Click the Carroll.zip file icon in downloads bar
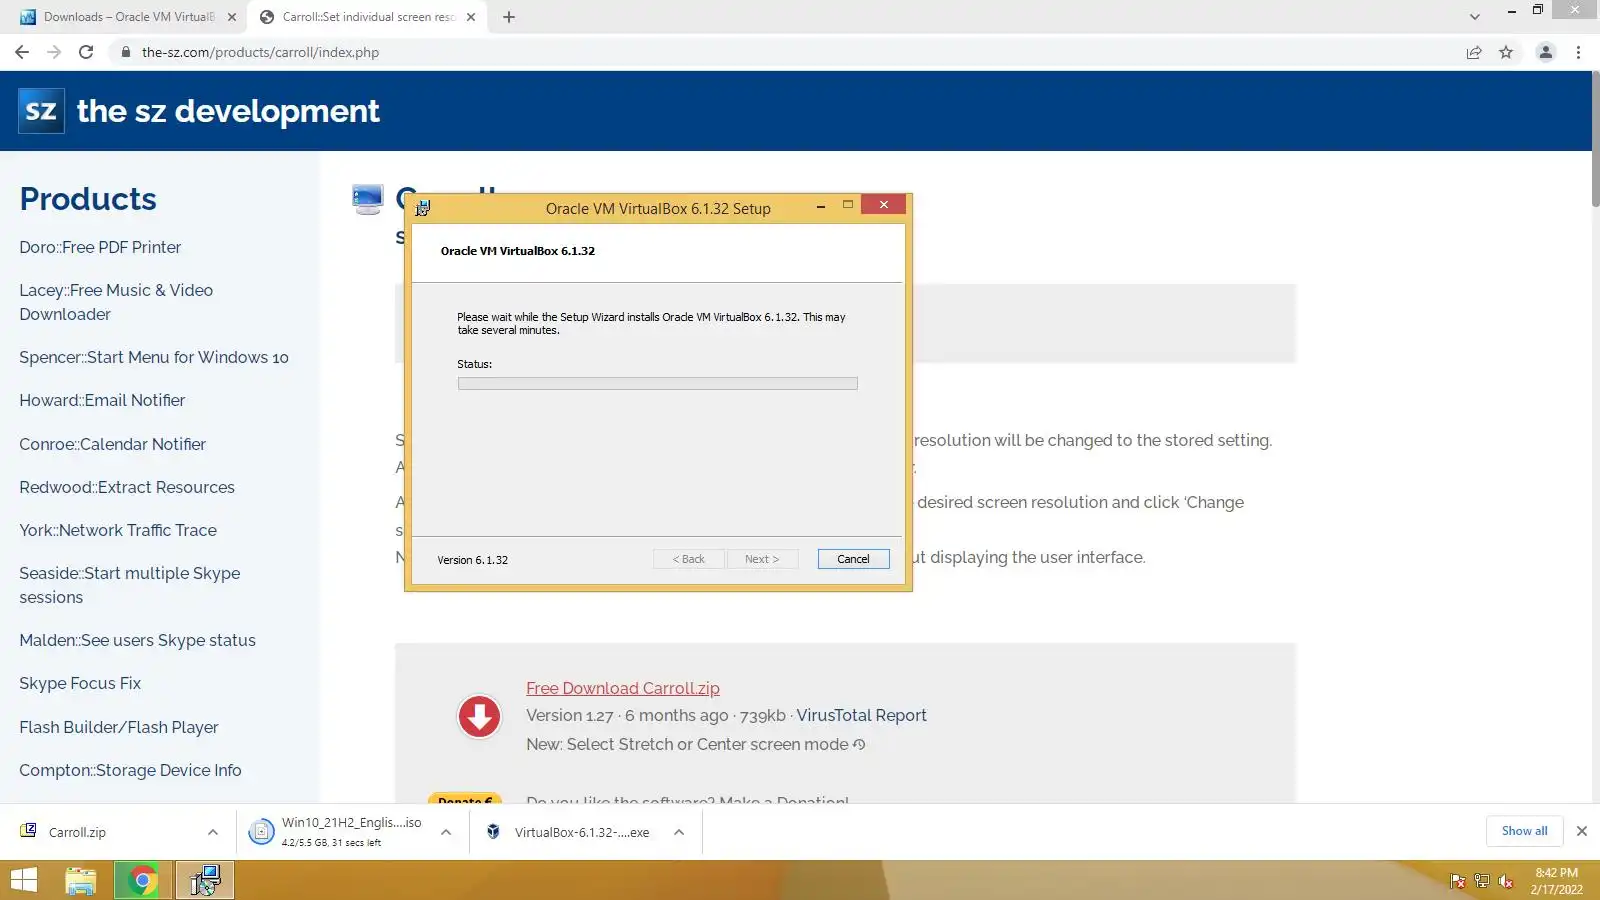Viewport: 1600px width, 900px height. [28, 831]
